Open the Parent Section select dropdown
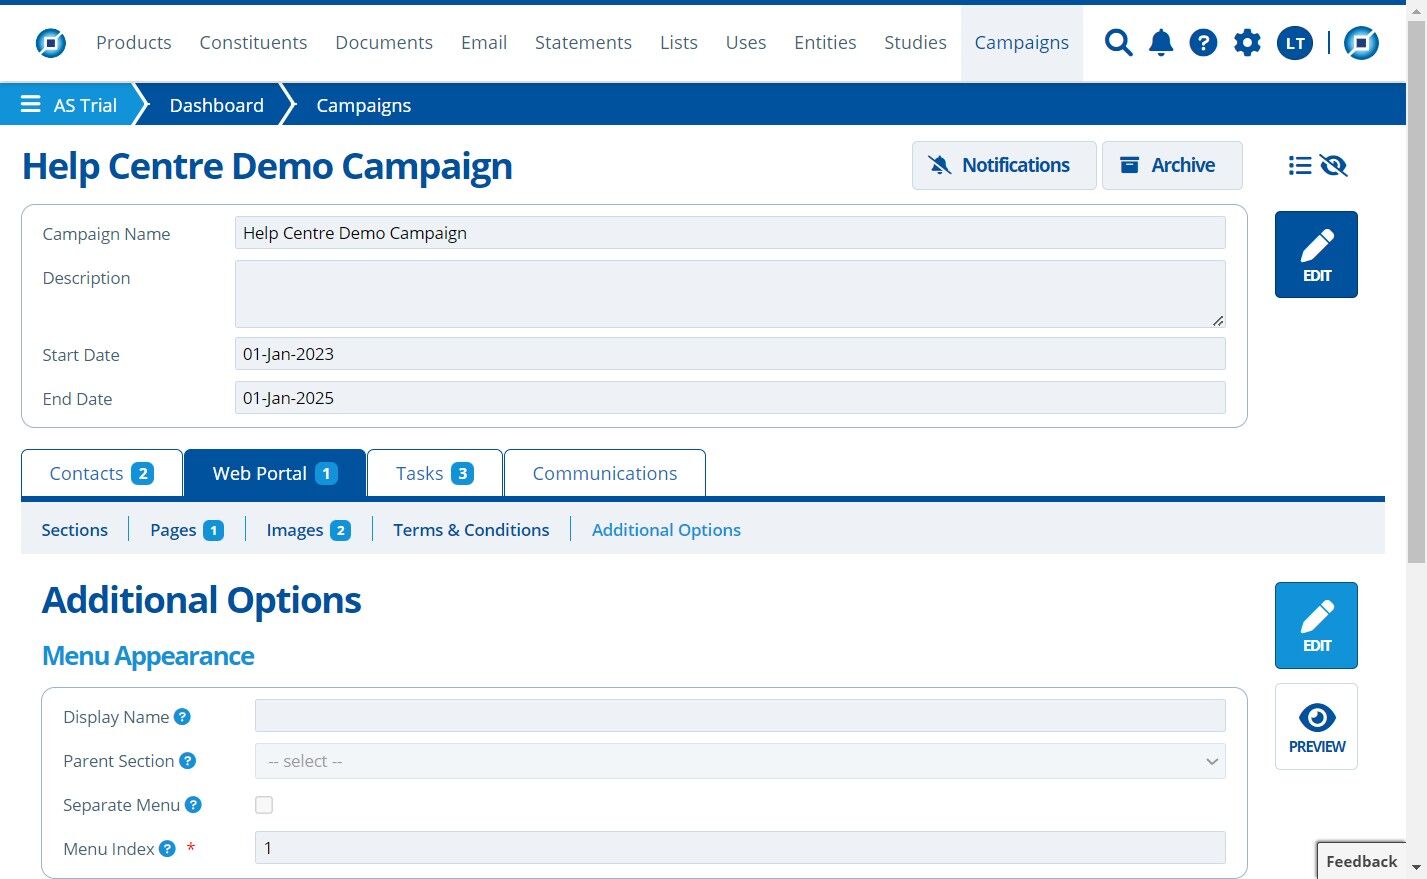 click(x=740, y=761)
